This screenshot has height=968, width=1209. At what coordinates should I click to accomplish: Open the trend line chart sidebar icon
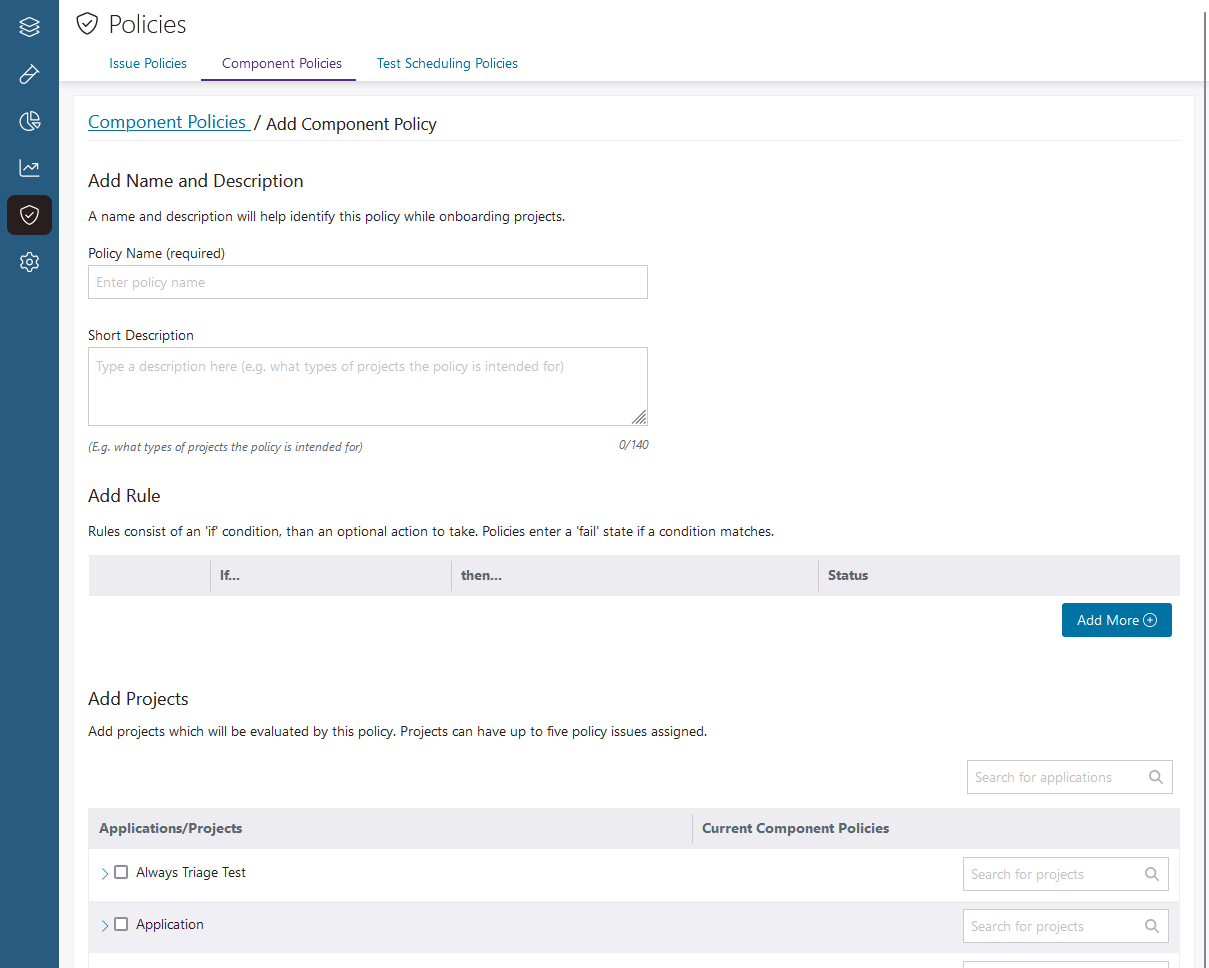click(29, 168)
